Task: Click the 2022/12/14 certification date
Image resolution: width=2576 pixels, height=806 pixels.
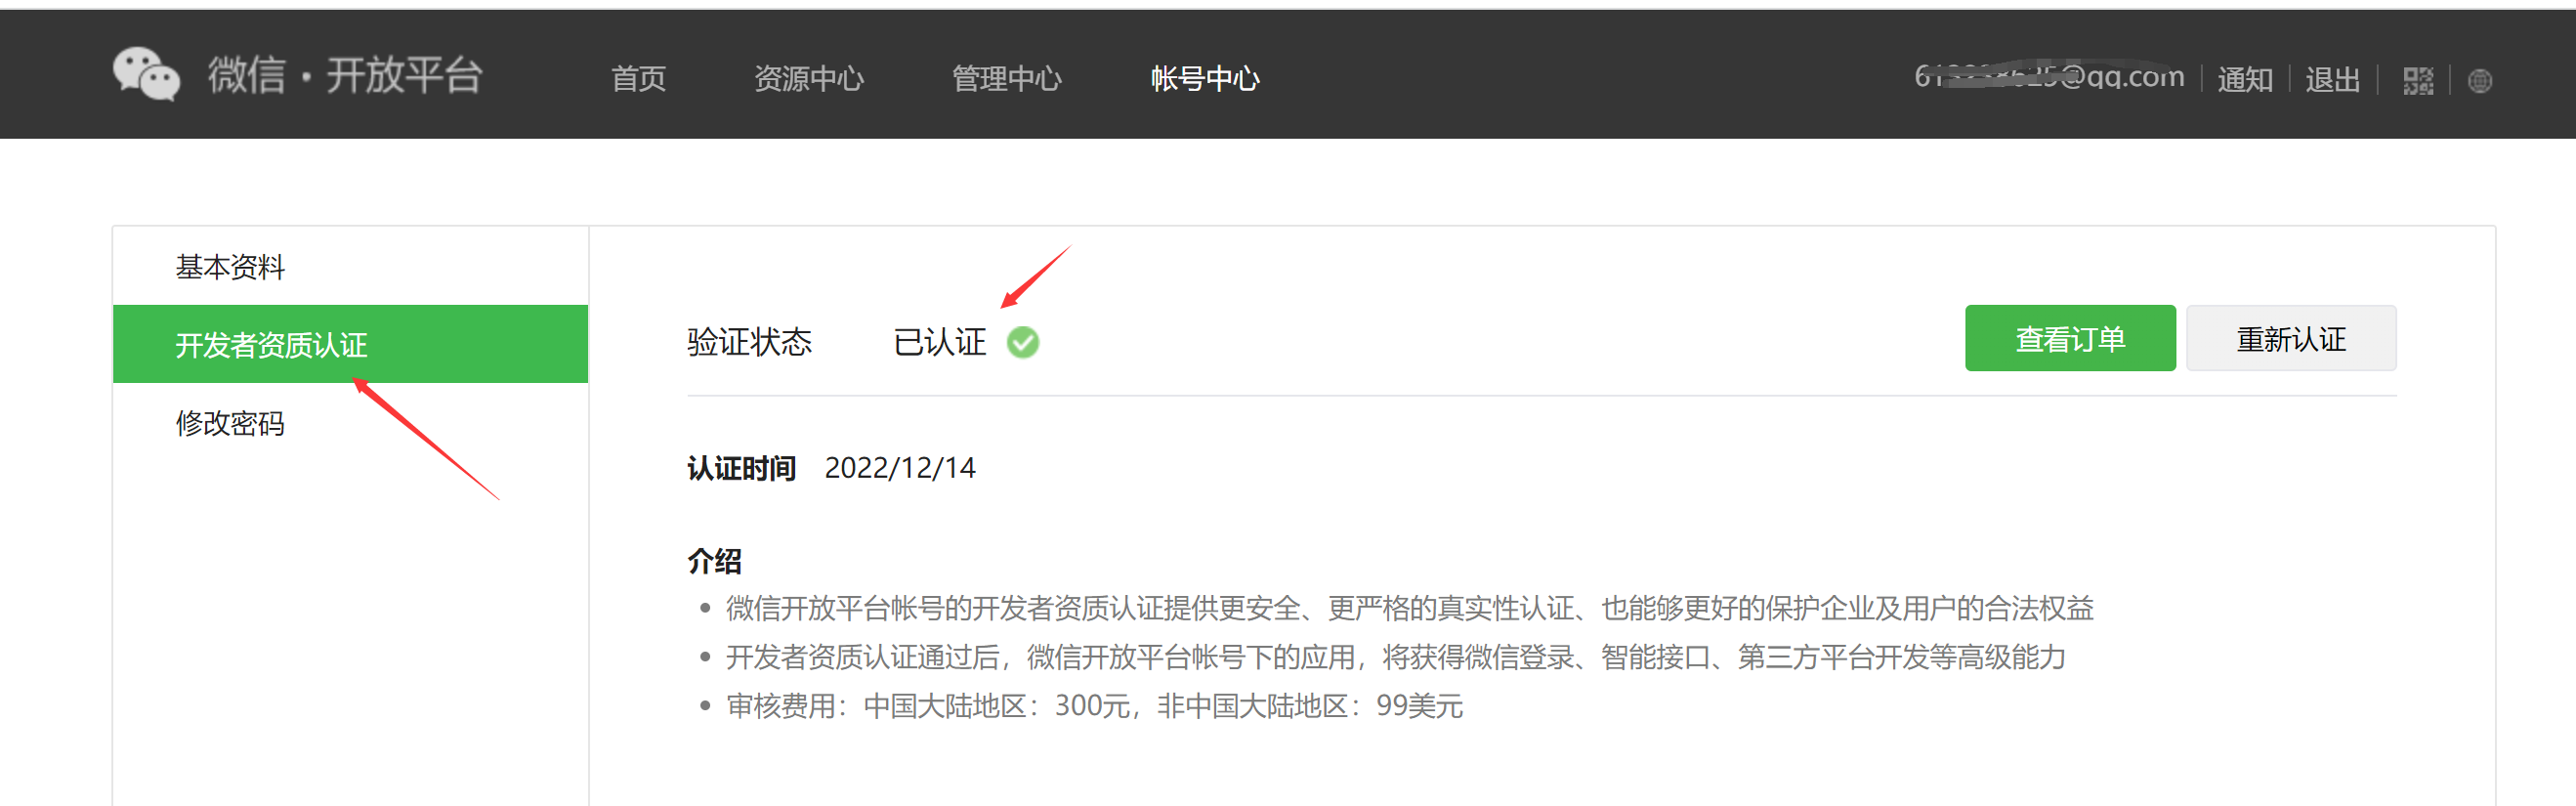Action: (900, 468)
